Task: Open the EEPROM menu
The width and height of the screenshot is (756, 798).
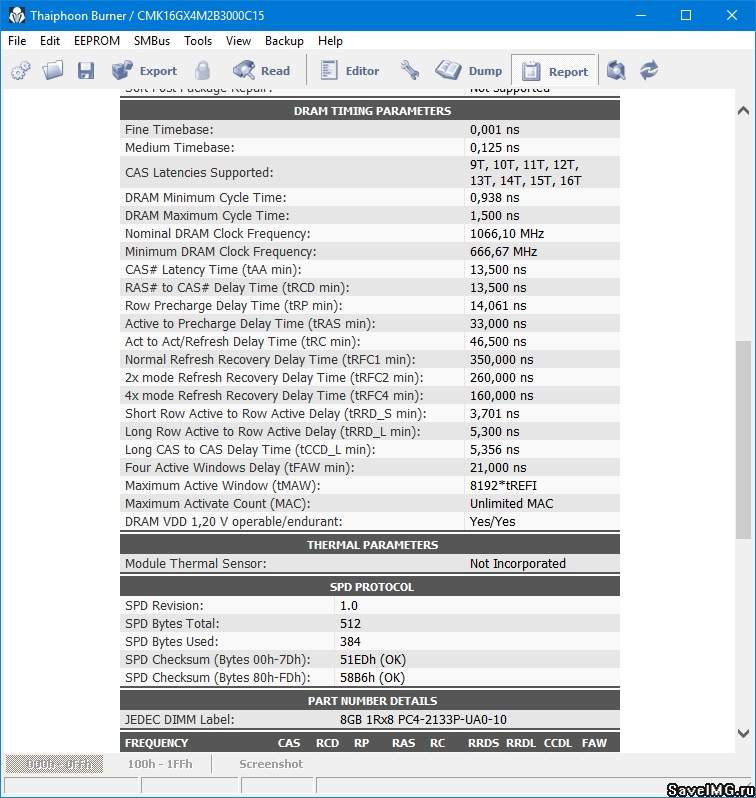Action: point(97,41)
